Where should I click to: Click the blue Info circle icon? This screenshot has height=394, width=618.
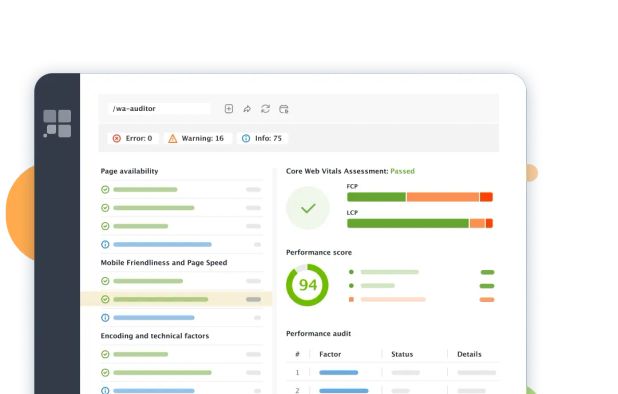tap(246, 138)
